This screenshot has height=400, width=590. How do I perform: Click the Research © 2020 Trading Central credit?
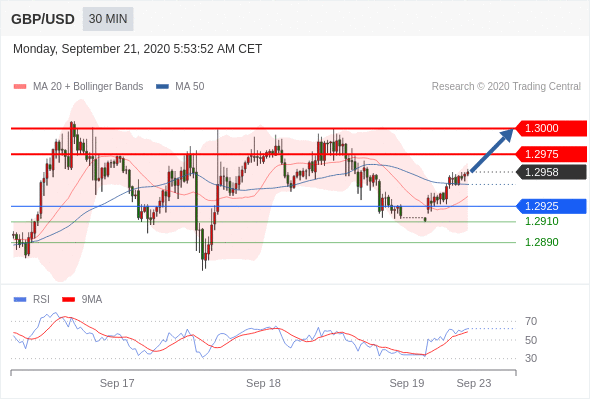click(506, 87)
